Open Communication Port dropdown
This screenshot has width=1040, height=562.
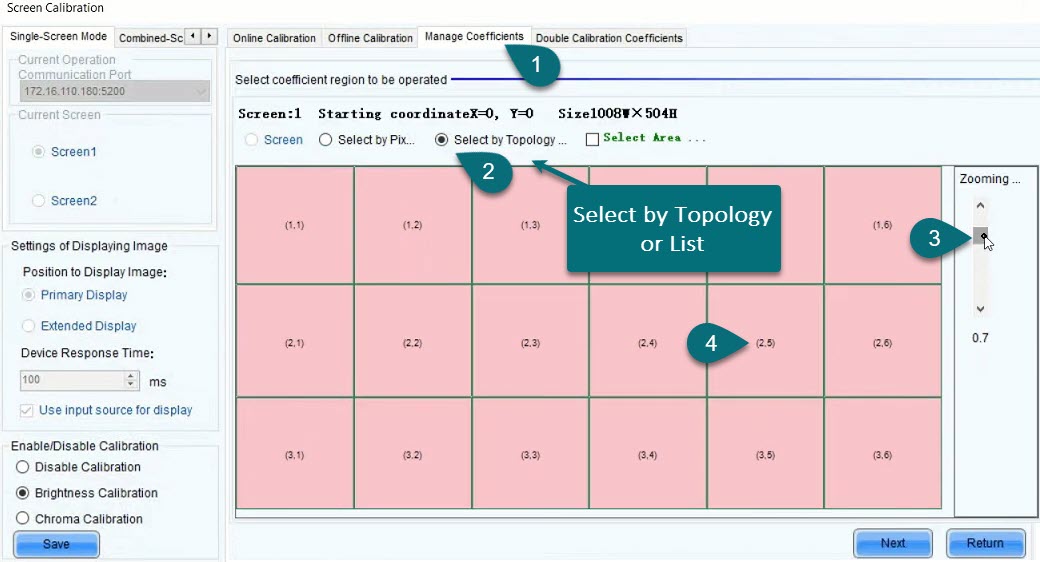pos(201,91)
